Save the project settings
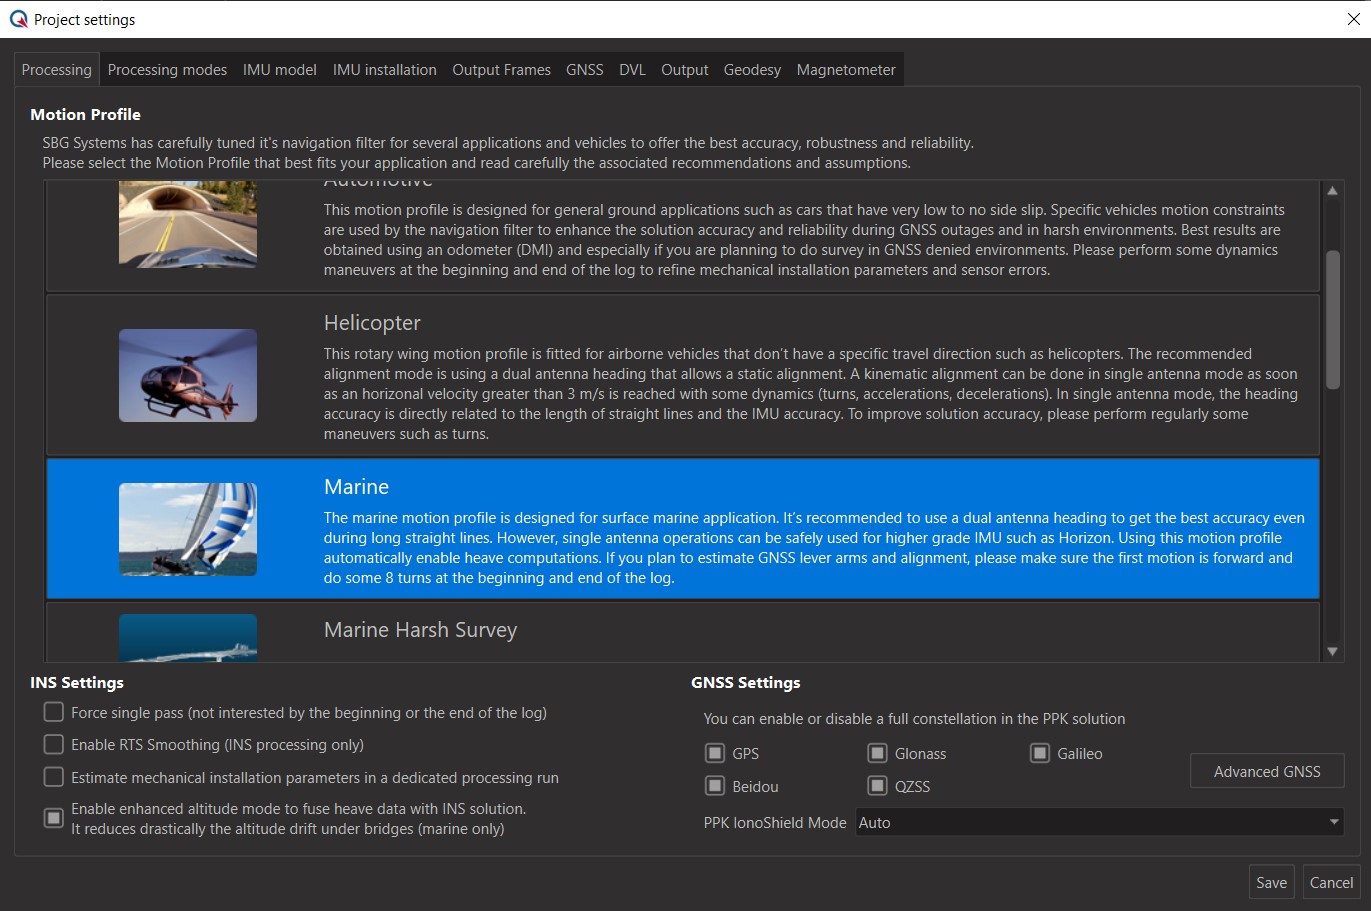Screen dimensions: 1371x911 click(x=1271, y=882)
